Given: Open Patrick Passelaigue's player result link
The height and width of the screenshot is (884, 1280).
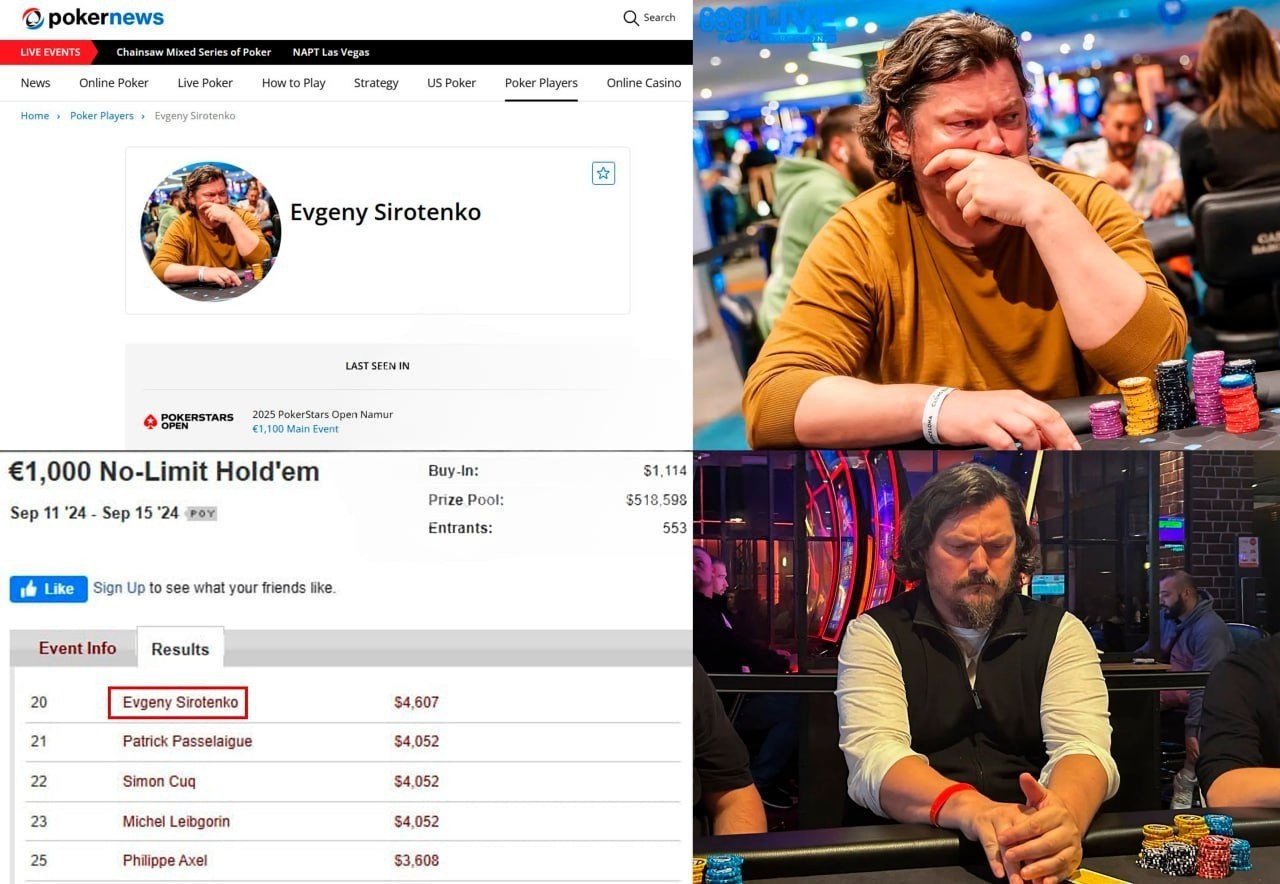Looking at the screenshot, I should [x=187, y=741].
